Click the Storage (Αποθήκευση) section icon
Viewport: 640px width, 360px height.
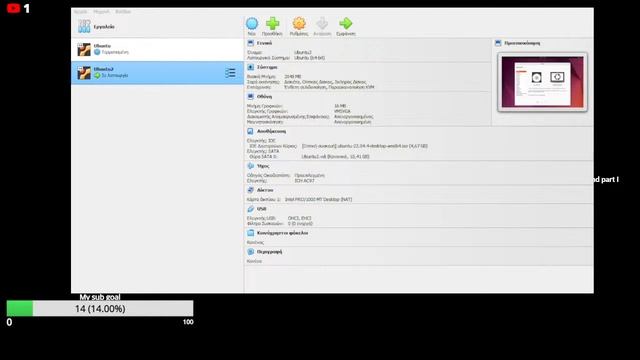tap(251, 131)
